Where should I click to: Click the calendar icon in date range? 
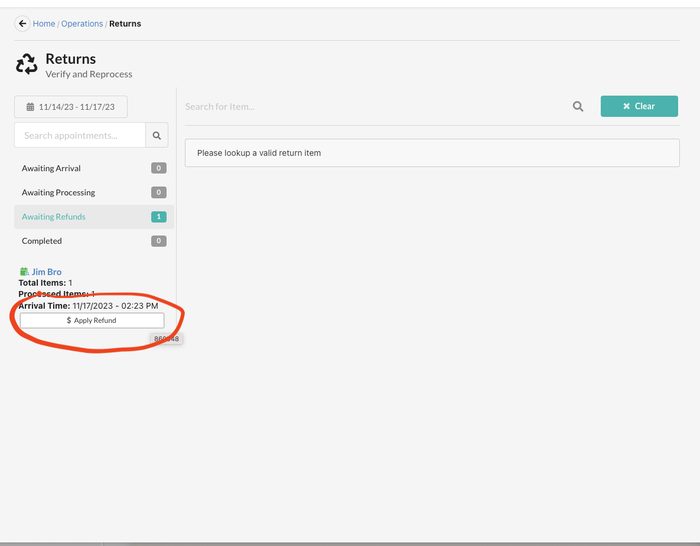point(30,107)
